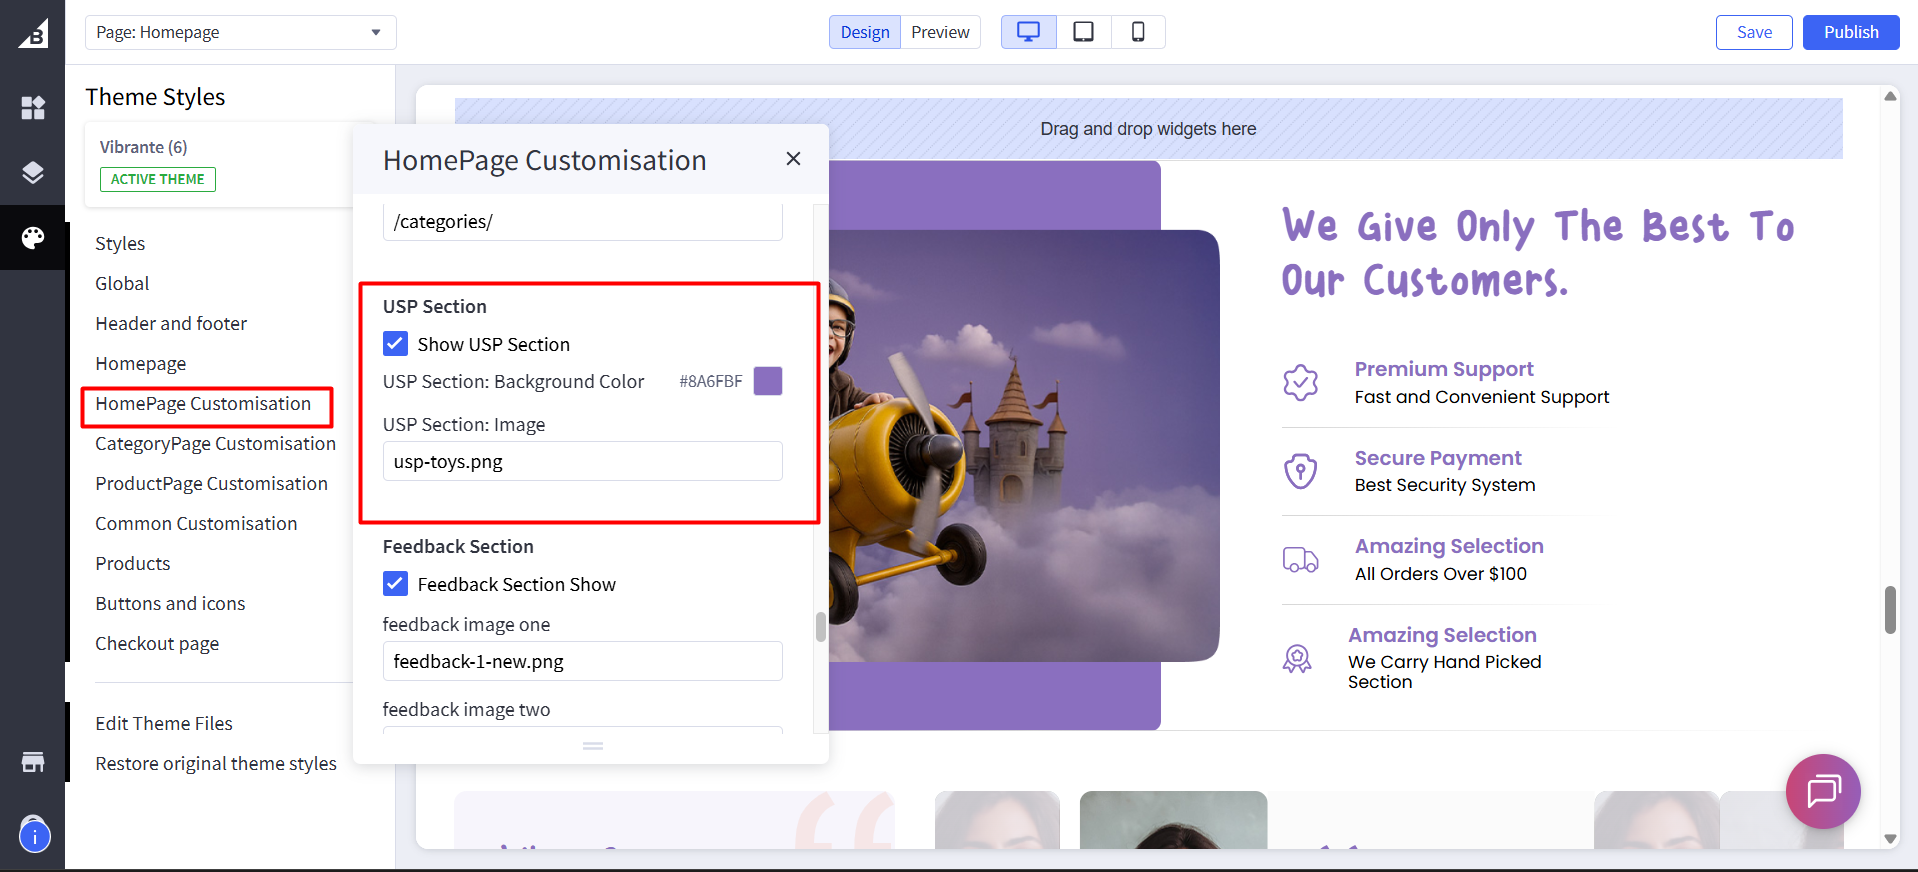Click the Premium Support heading
The height and width of the screenshot is (872, 1918).
pos(1444,369)
